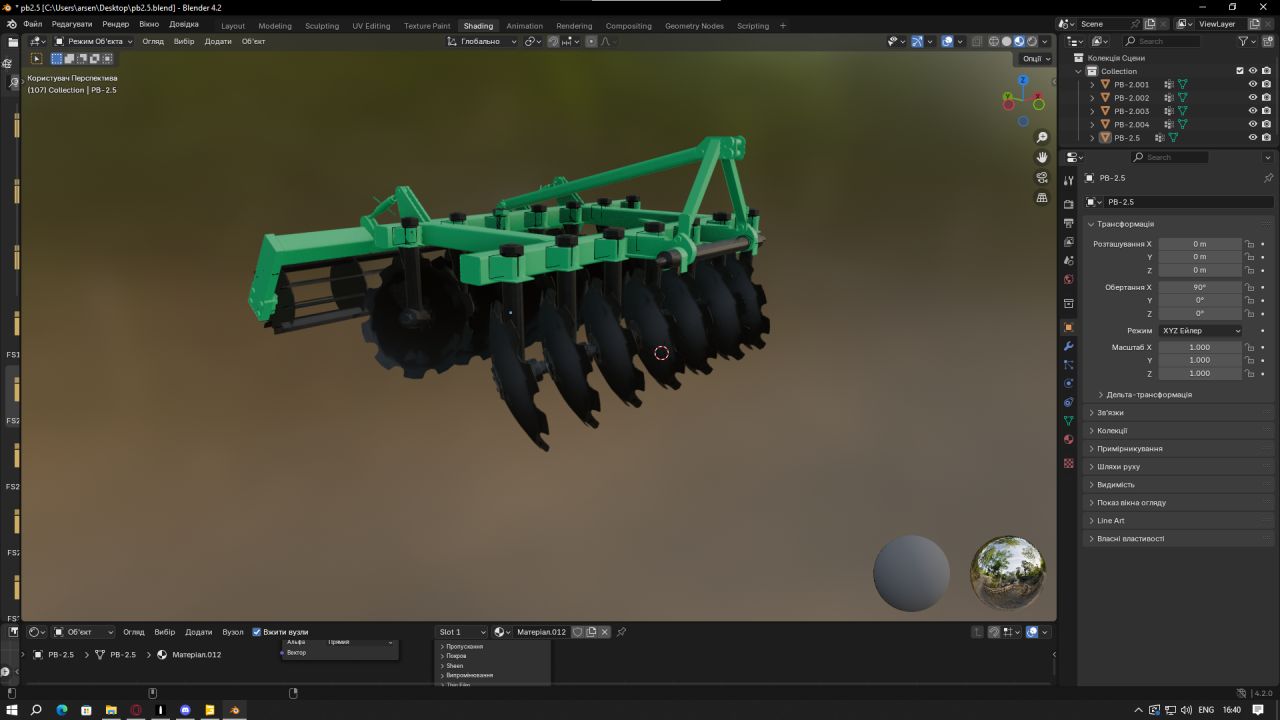Toggle Collection exclude checkbox in Outliner
The image size is (1280, 720).
point(1240,71)
